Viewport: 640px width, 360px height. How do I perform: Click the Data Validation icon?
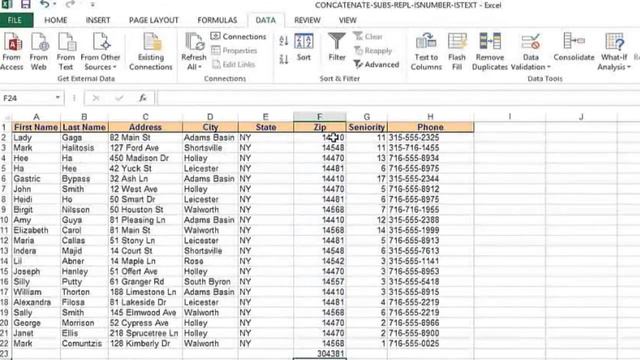pyautogui.click(x=531, y=42)
